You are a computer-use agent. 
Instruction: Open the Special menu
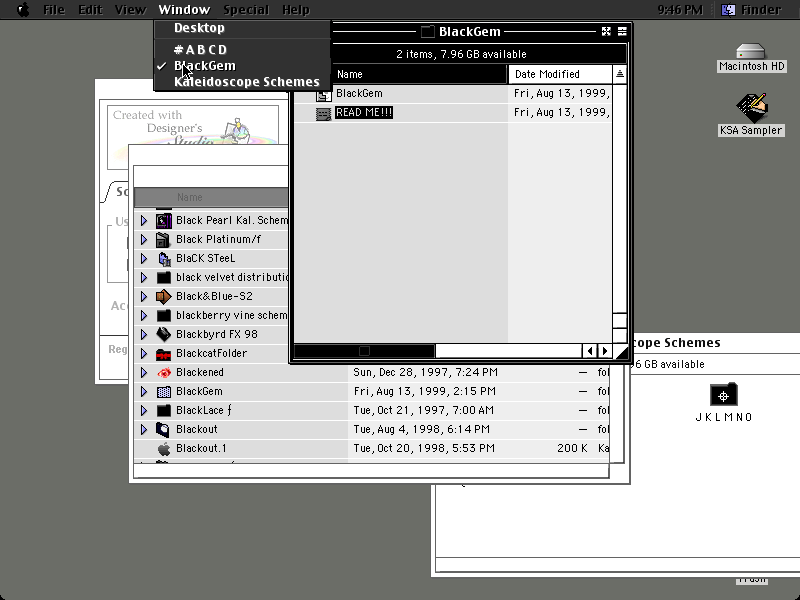coord(246,10)
